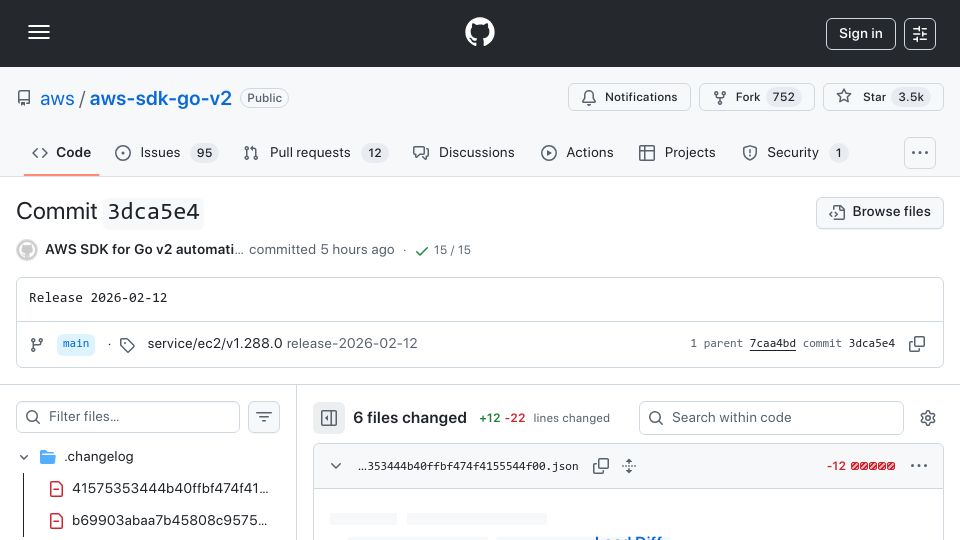Select file 41575353444b40ffbf474f41… in tree
960x540 pixels.
tap(170, 489)
